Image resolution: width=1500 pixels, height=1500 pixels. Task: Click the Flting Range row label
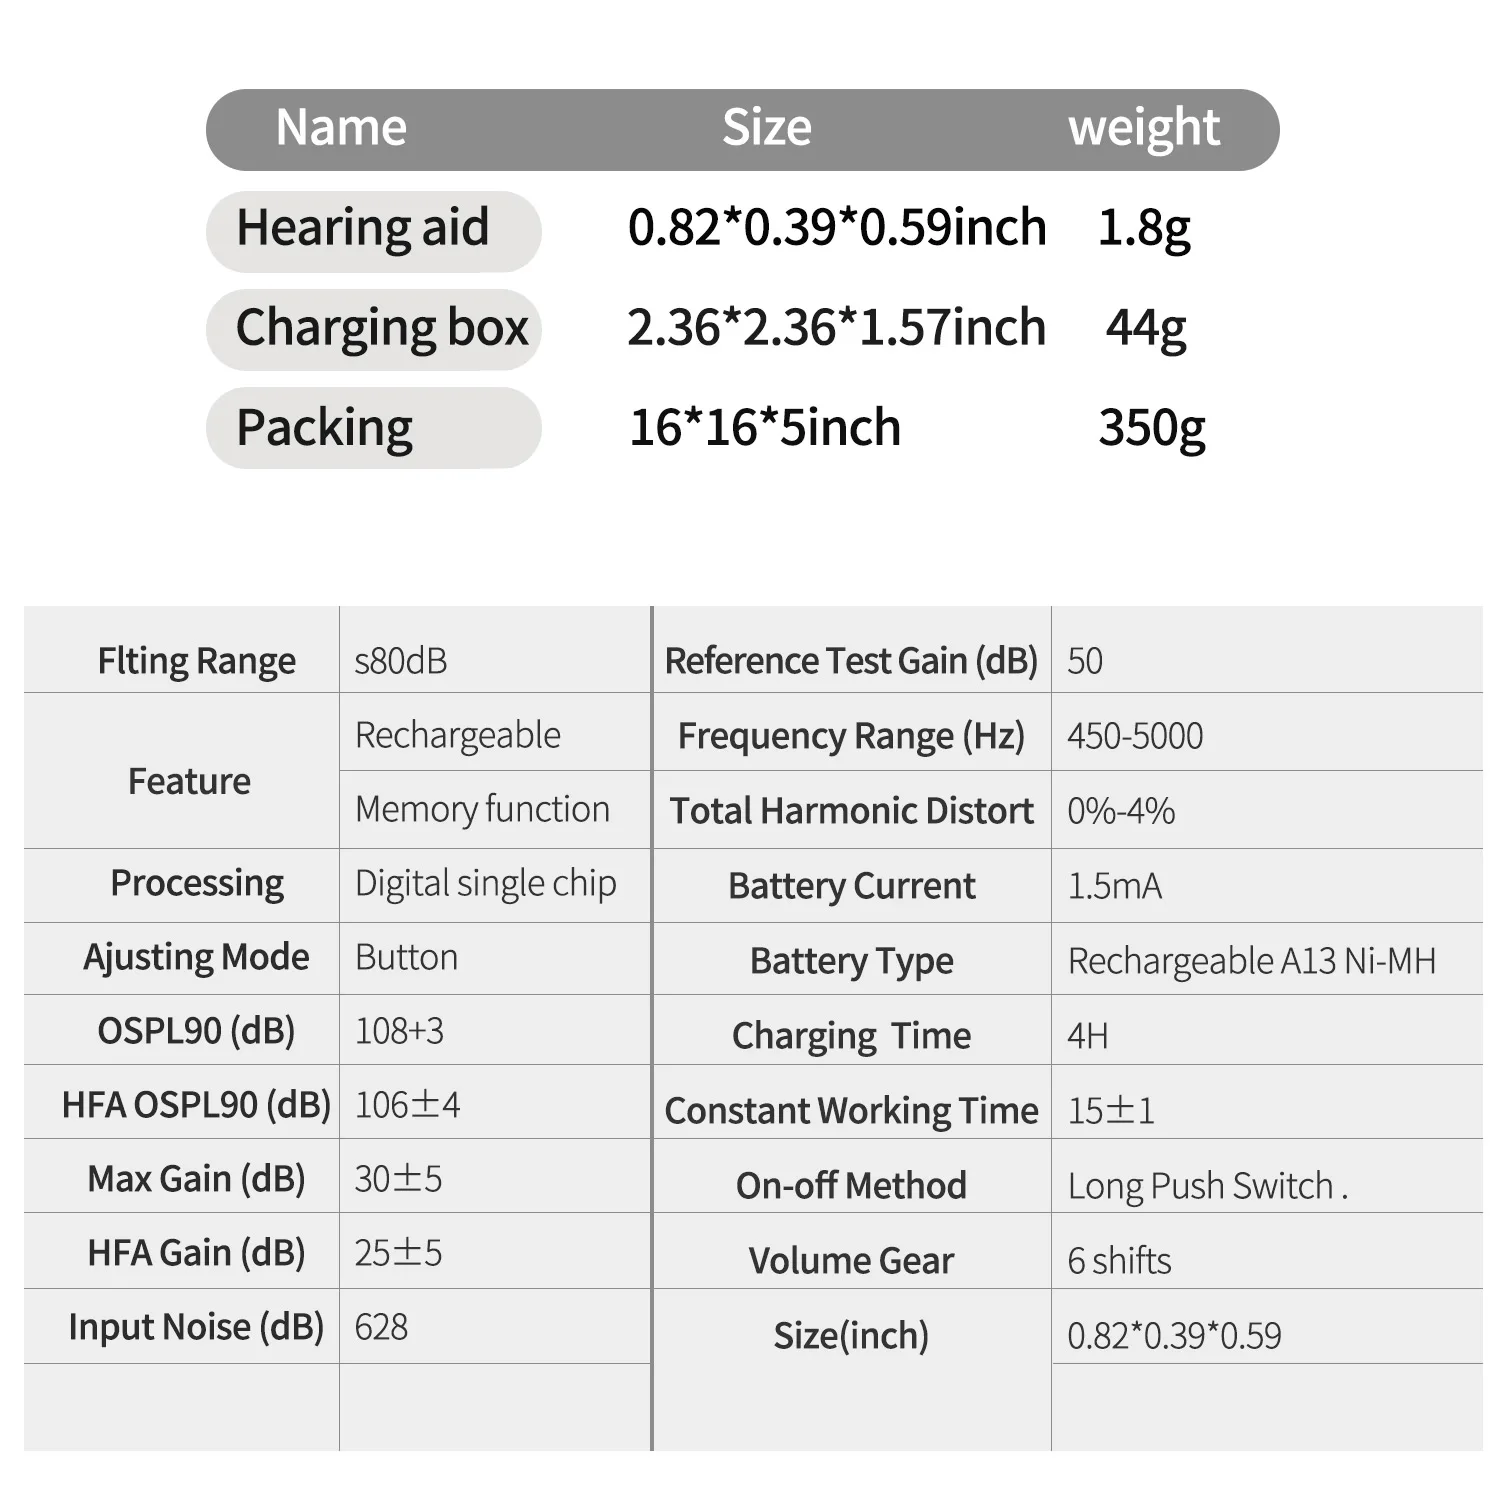click(x=196, y=661)
